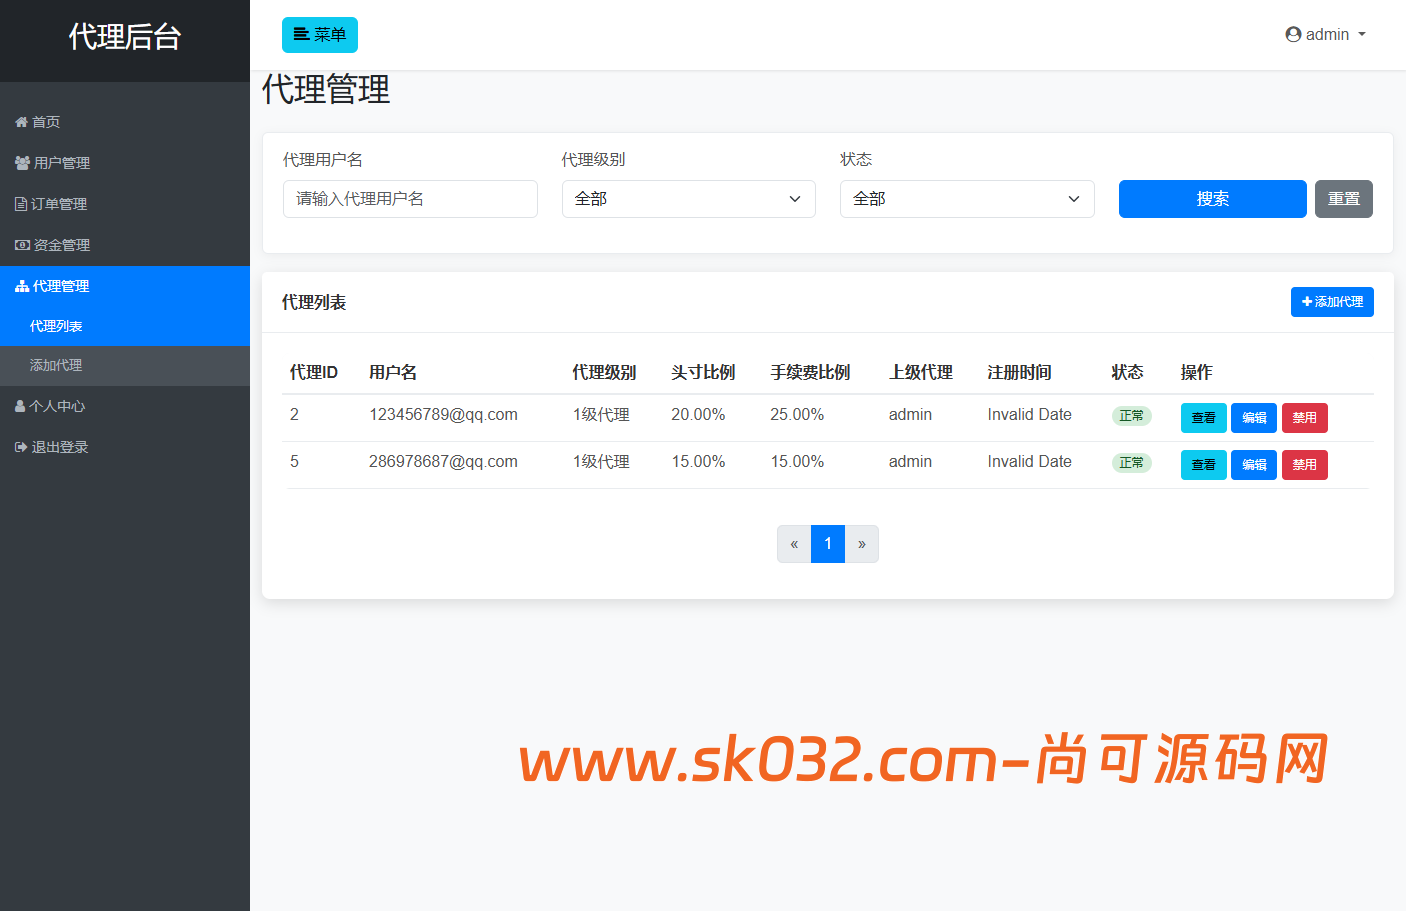1406x911 pixels.
Task: Focus the 代理用户名 input field
Action: tap(410, 199)
